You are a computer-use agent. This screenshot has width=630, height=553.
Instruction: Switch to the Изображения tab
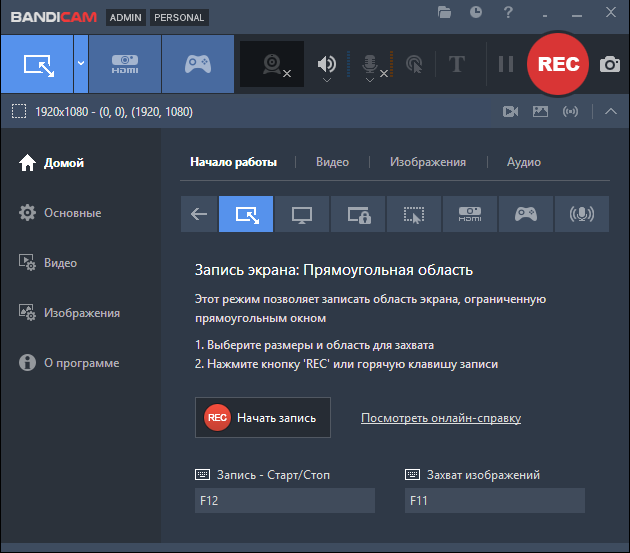(428, 162)
